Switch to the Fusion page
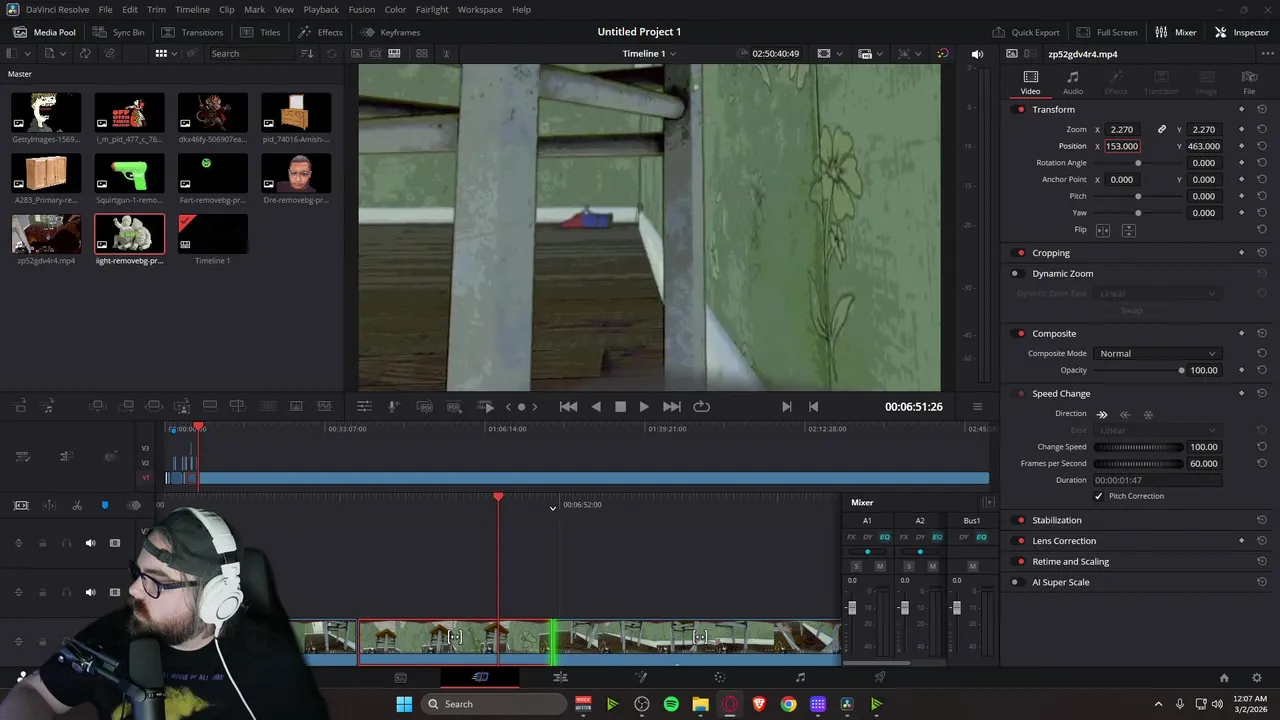1280x720 pixels. (640, 677)
